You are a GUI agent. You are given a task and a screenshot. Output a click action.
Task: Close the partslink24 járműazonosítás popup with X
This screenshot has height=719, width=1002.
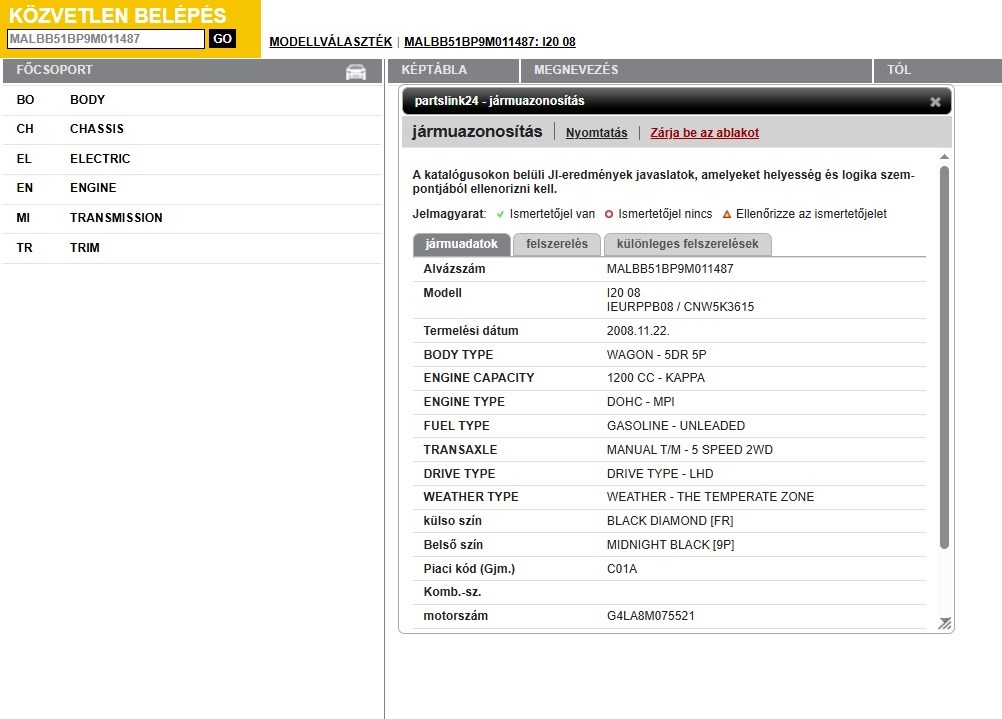935,101
